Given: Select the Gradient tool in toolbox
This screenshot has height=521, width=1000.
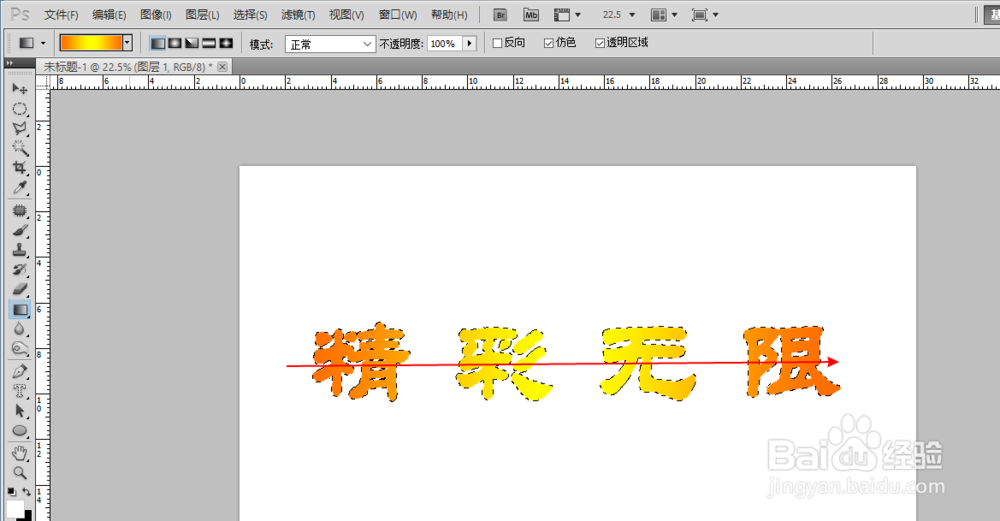Looking at the screenshot, I should 20,310.
